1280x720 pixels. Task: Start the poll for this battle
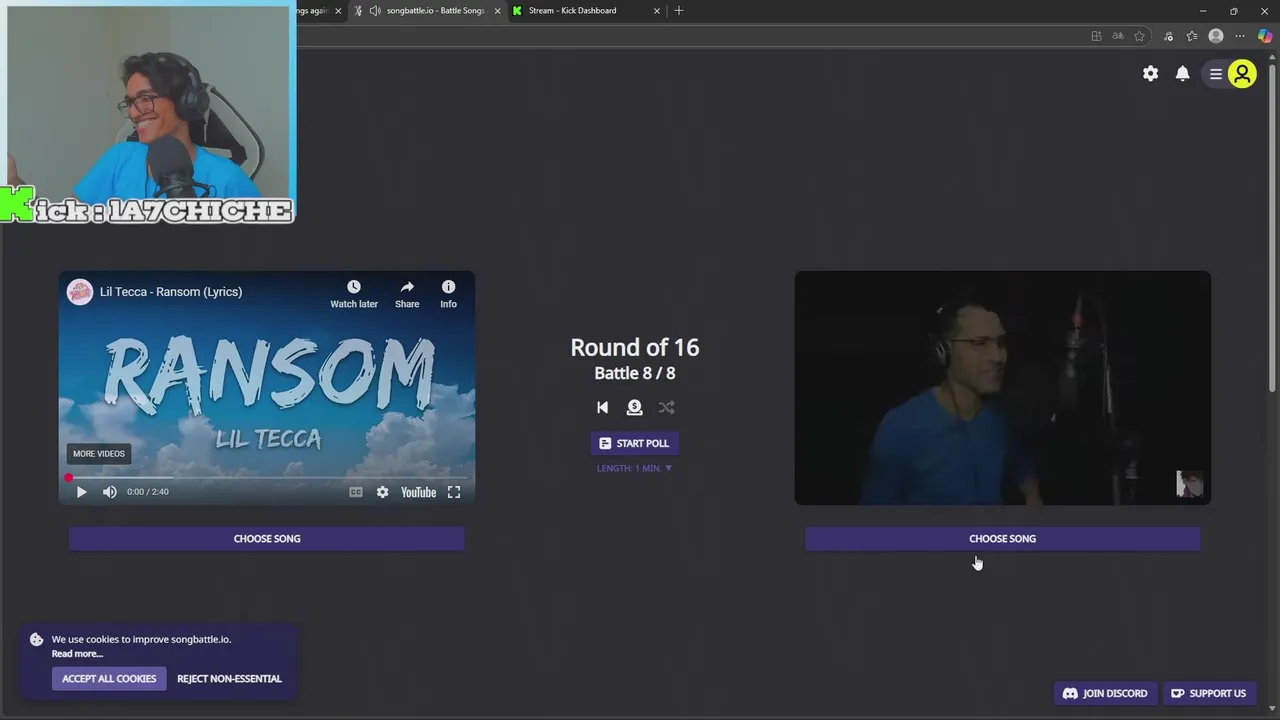pos(634,443)
